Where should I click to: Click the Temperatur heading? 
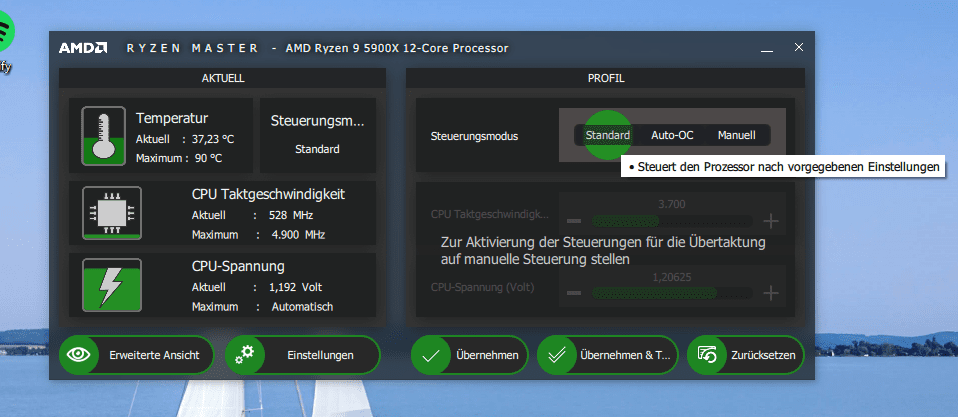(x=172, y=118)
